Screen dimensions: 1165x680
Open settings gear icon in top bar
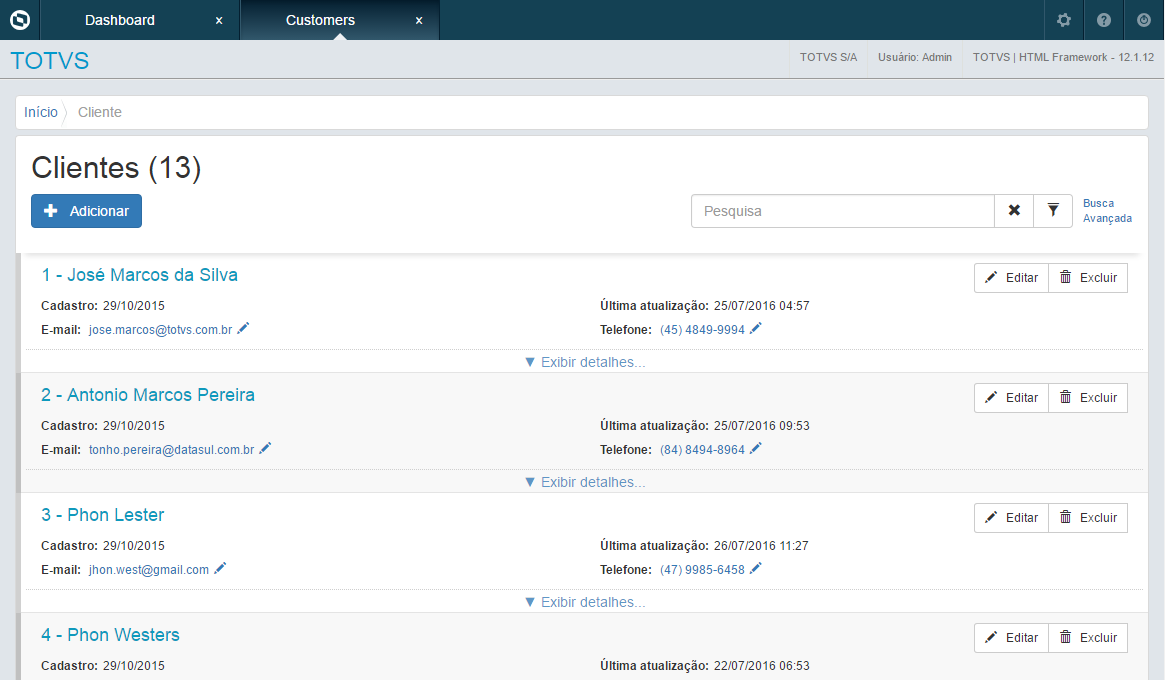(x=1064, y=20)
